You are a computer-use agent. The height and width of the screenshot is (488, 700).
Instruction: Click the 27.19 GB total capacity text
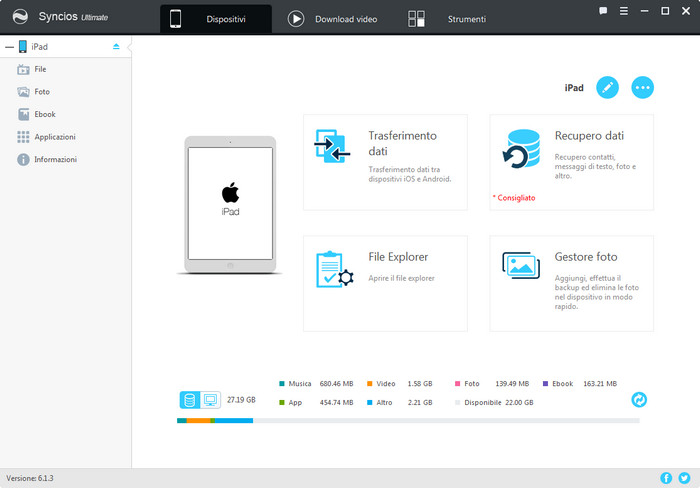(241, 400)
